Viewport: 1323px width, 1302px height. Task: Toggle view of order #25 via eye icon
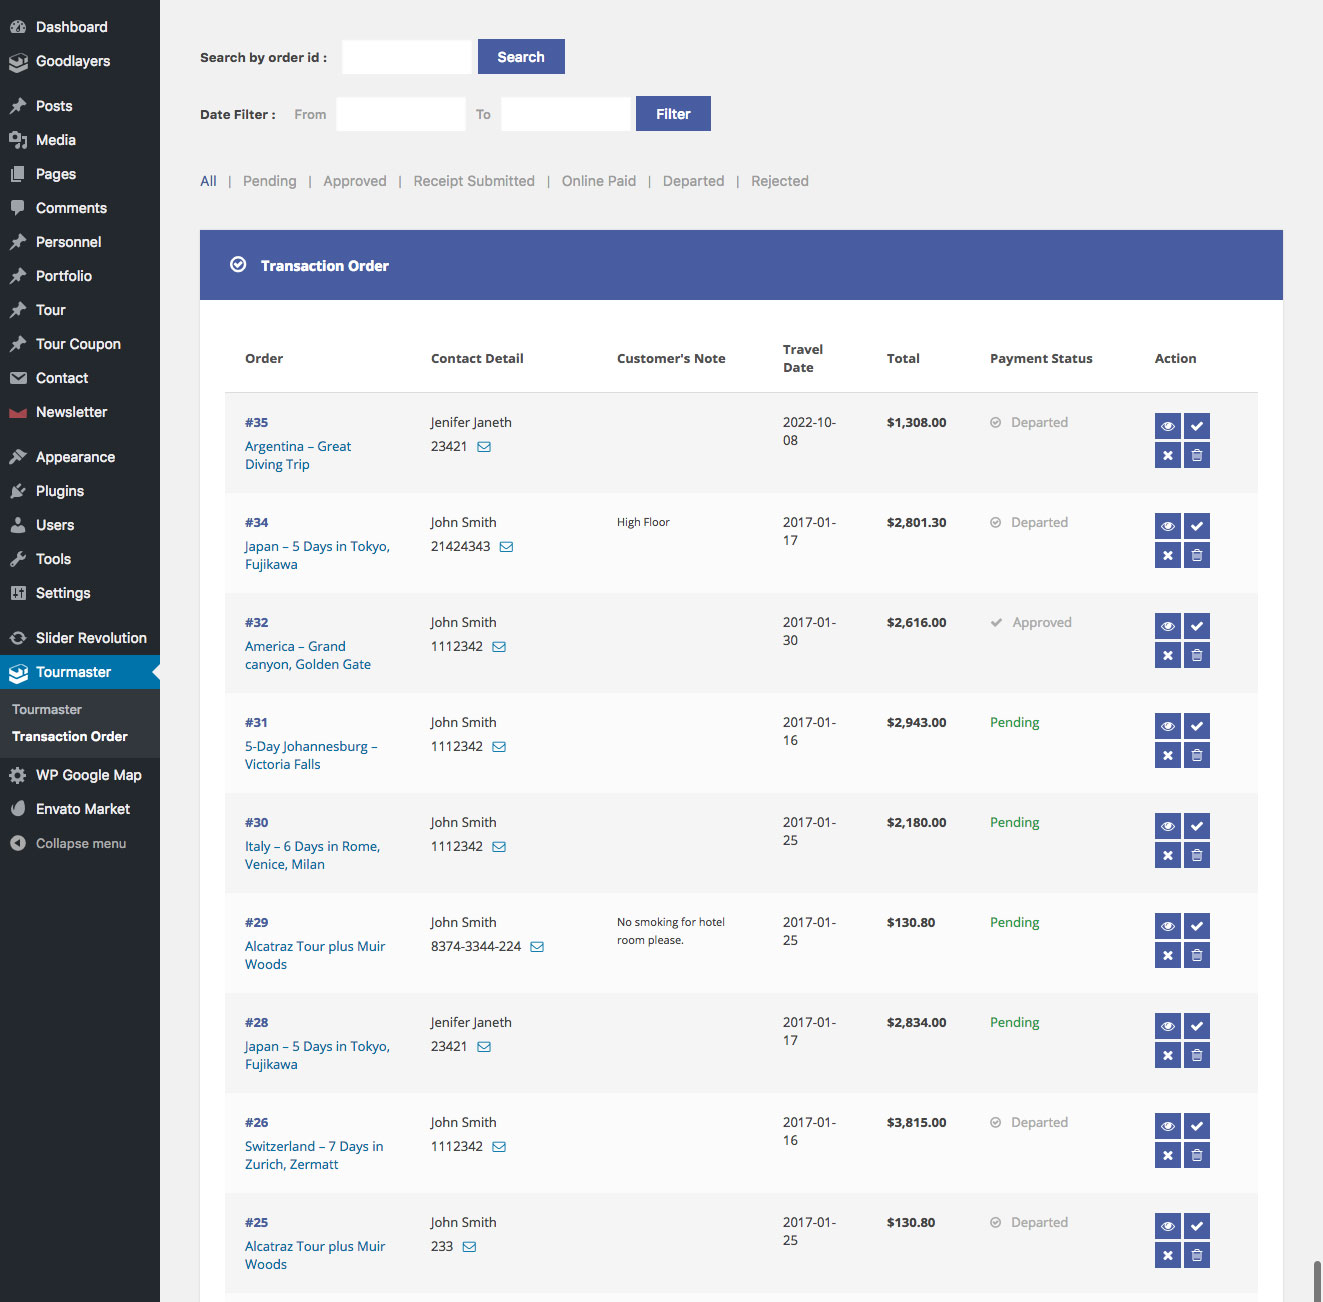pos(1167,1226)
